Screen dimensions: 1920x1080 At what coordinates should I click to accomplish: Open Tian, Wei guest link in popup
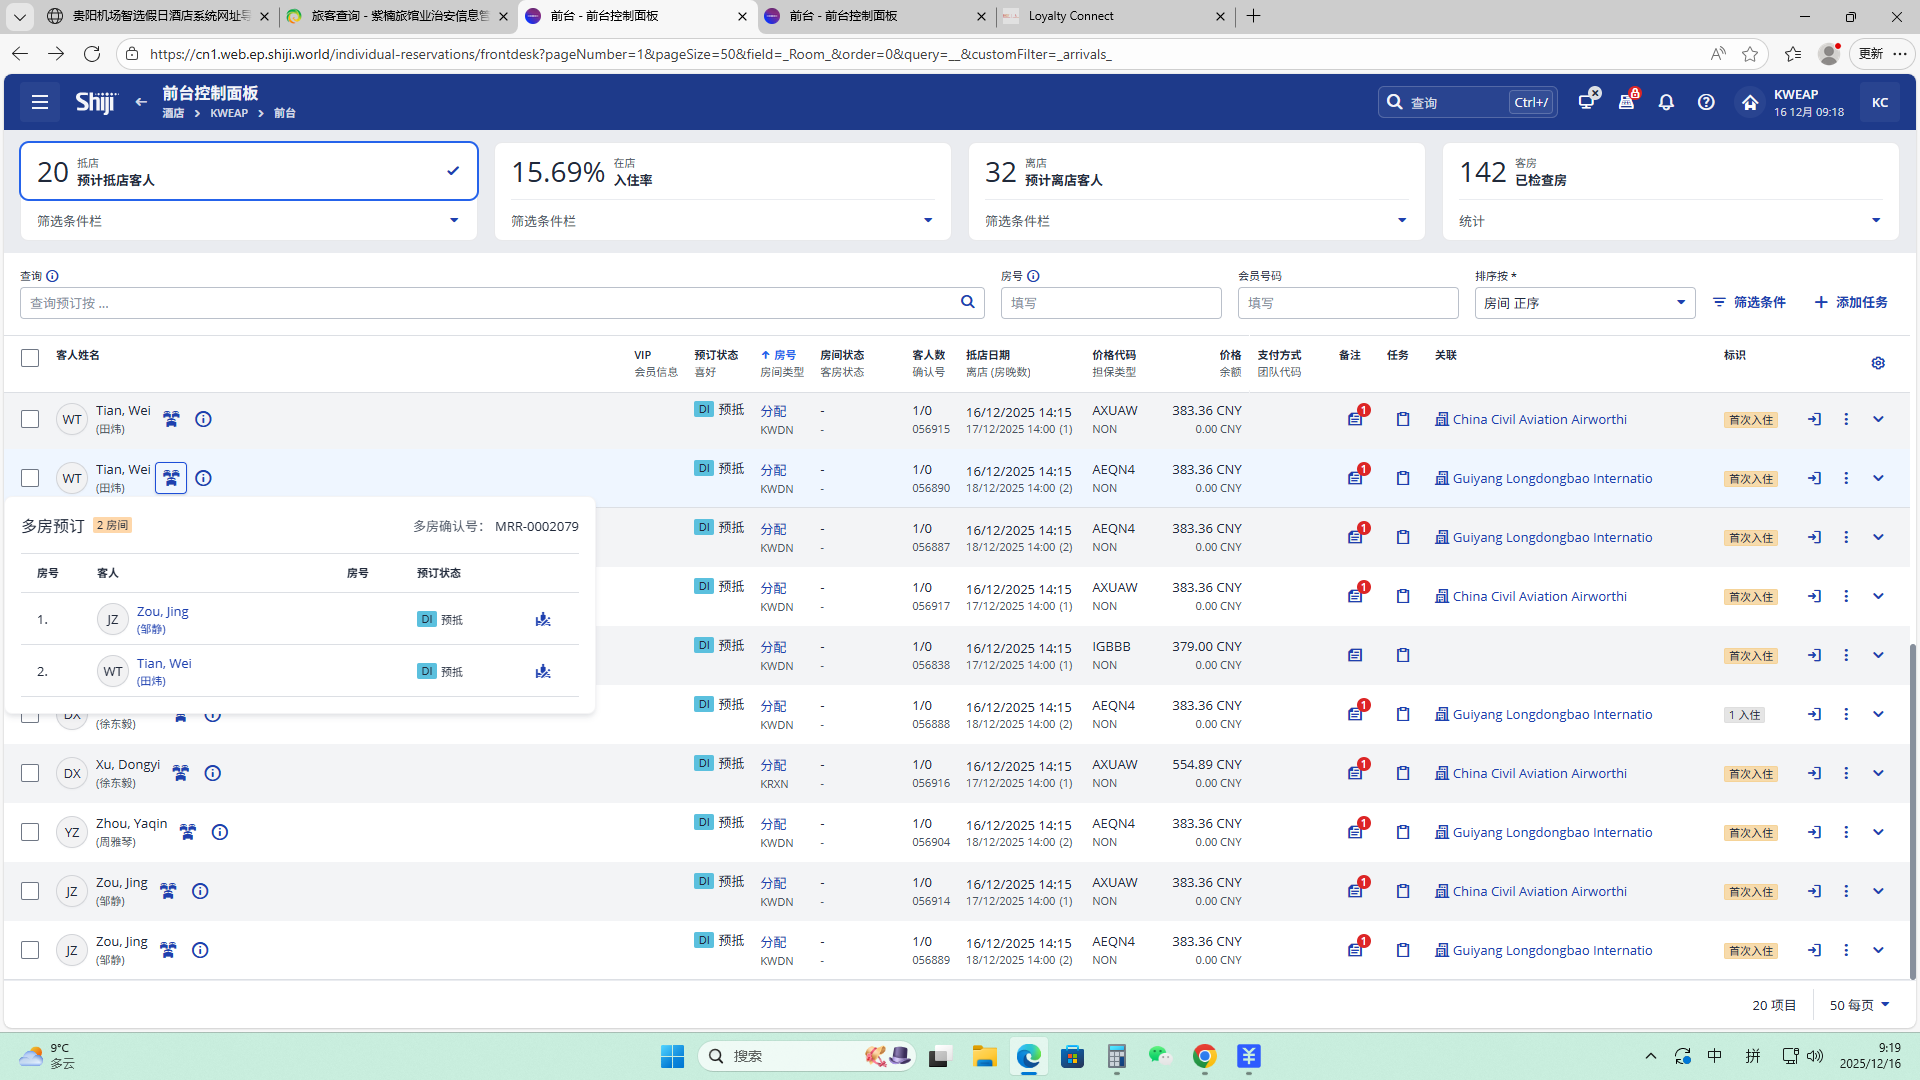click(x=164, y=663)
